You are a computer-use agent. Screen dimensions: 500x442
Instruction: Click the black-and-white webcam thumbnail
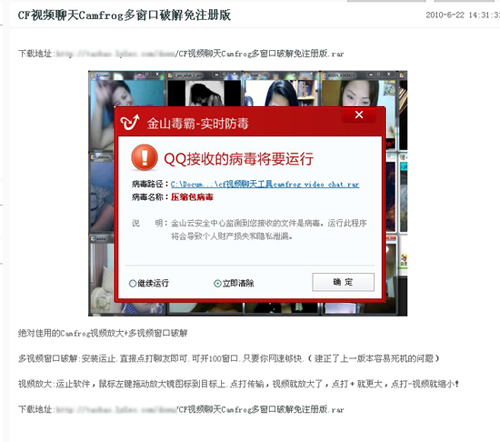204,93
